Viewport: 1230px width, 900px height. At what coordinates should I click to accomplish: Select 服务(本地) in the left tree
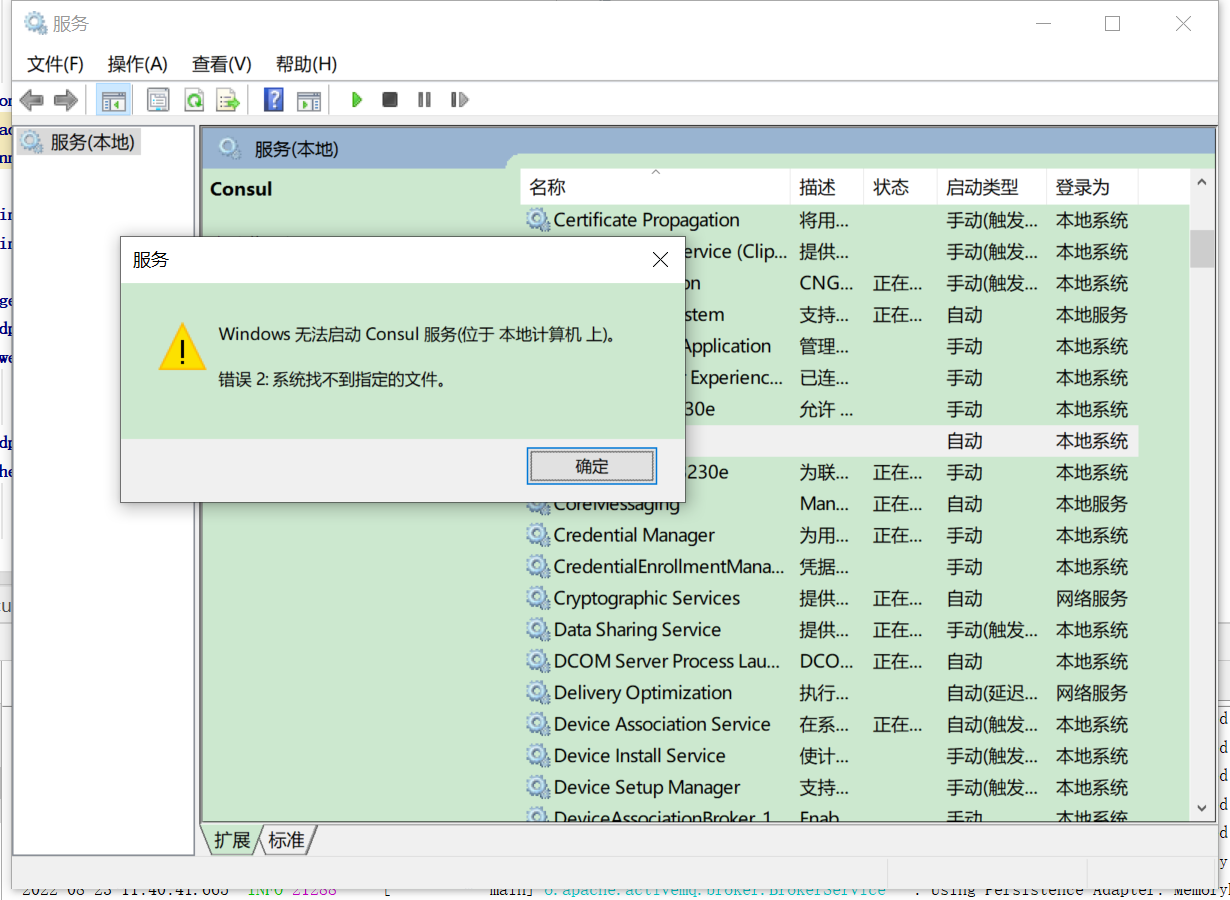79,142
